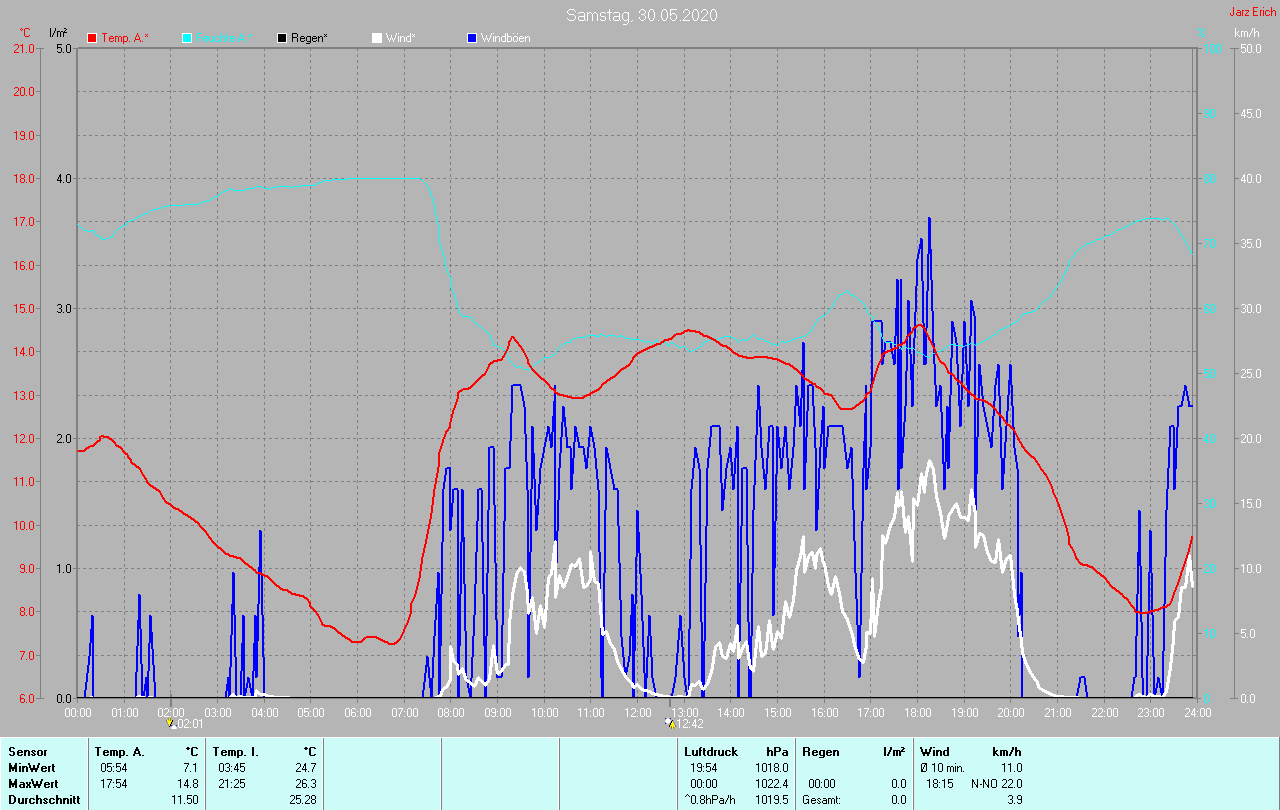Select the indoor maximum value '26.3'

click(306, 784)
